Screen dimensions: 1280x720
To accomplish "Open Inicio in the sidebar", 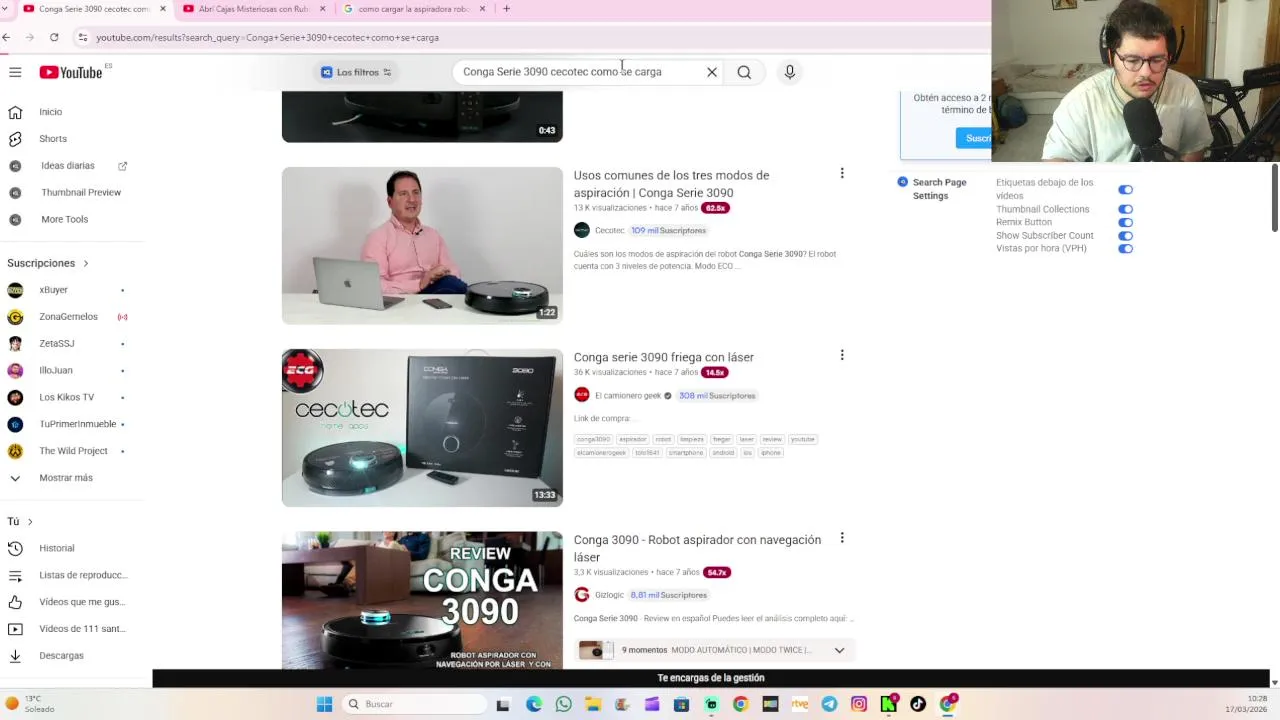I will (50, 112).
